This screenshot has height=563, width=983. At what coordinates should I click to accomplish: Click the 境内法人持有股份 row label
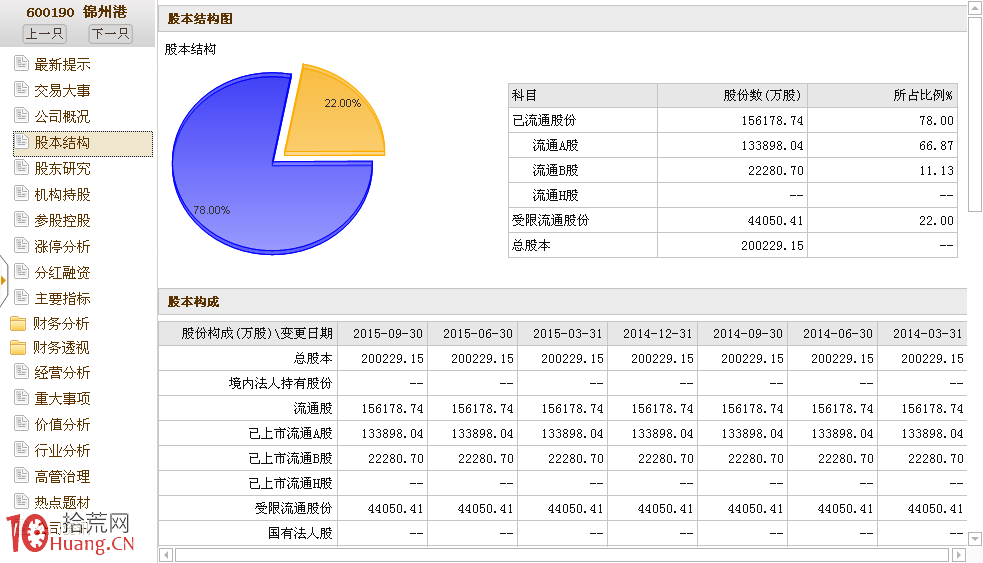coord(280,383)
